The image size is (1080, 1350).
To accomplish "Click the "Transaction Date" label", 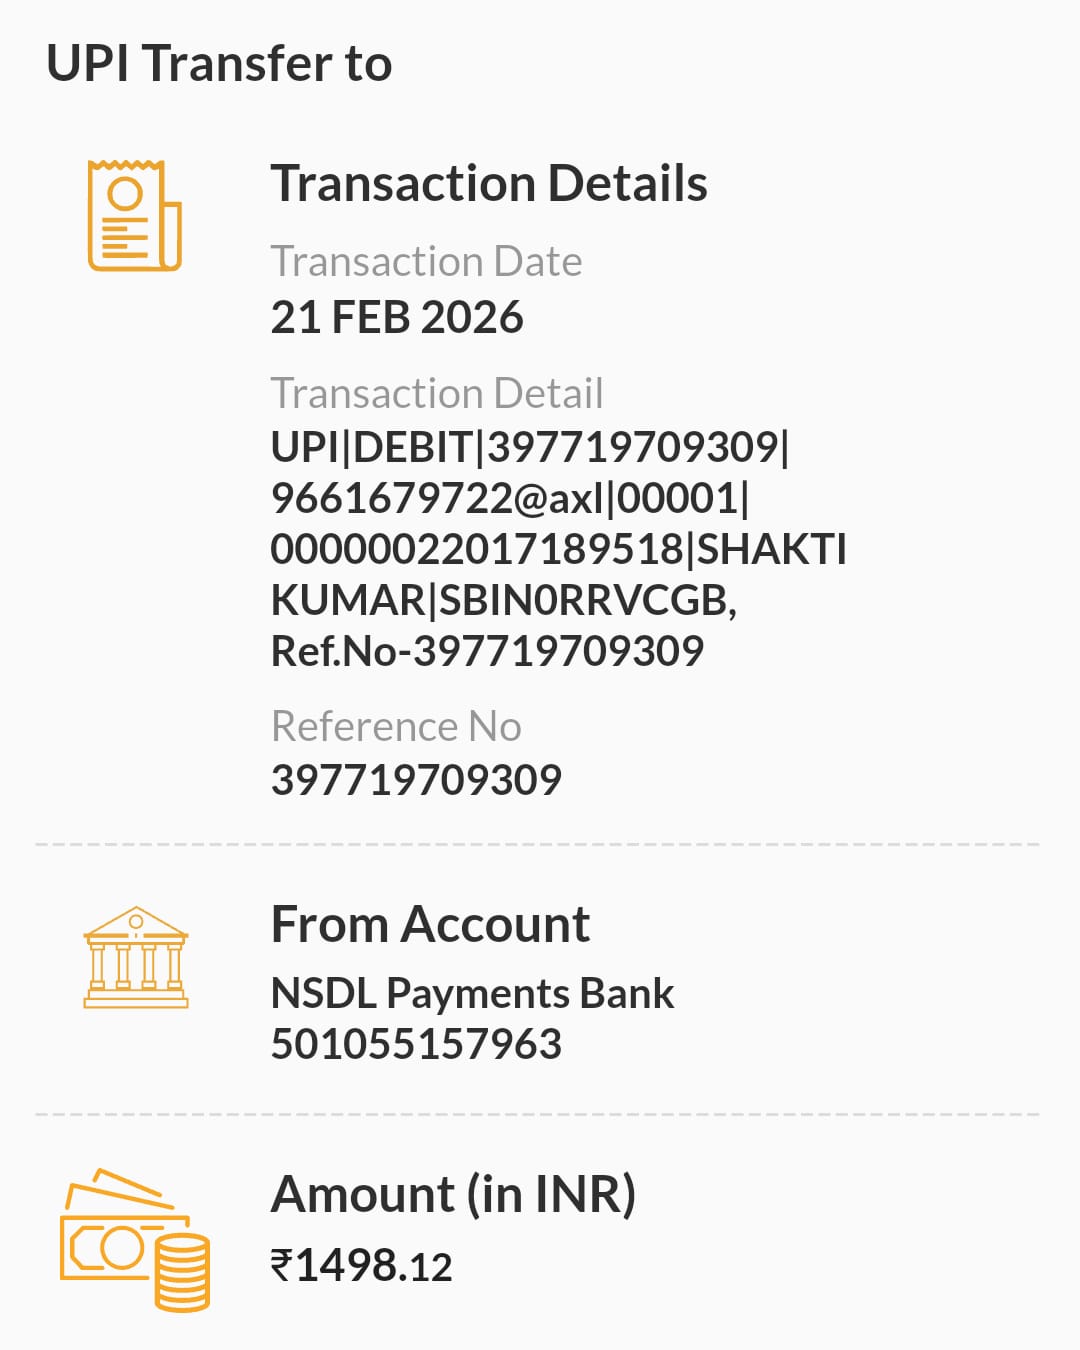I will coord(426,261).
